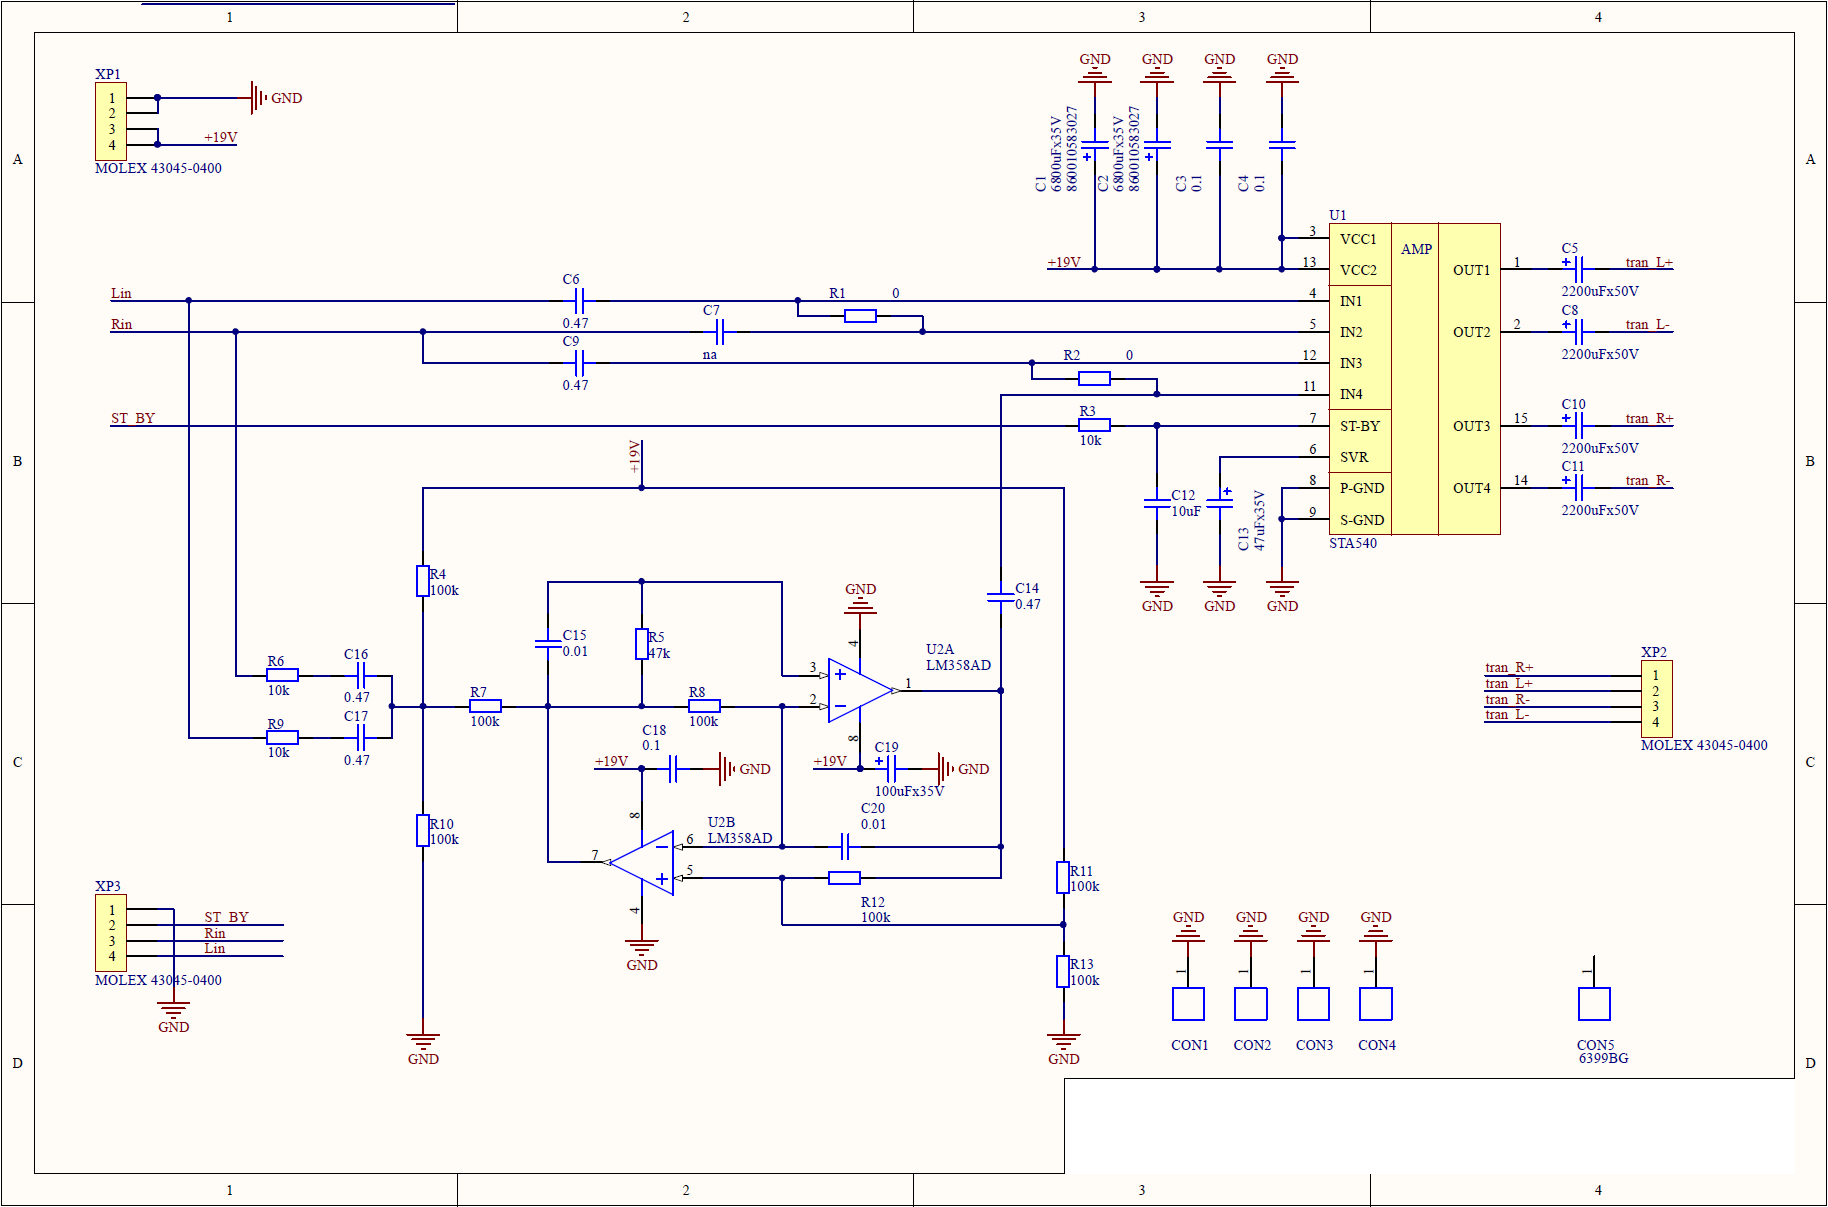
Task: Select the U2A LM358AD op-amp symbol
Action: point(860,691)
